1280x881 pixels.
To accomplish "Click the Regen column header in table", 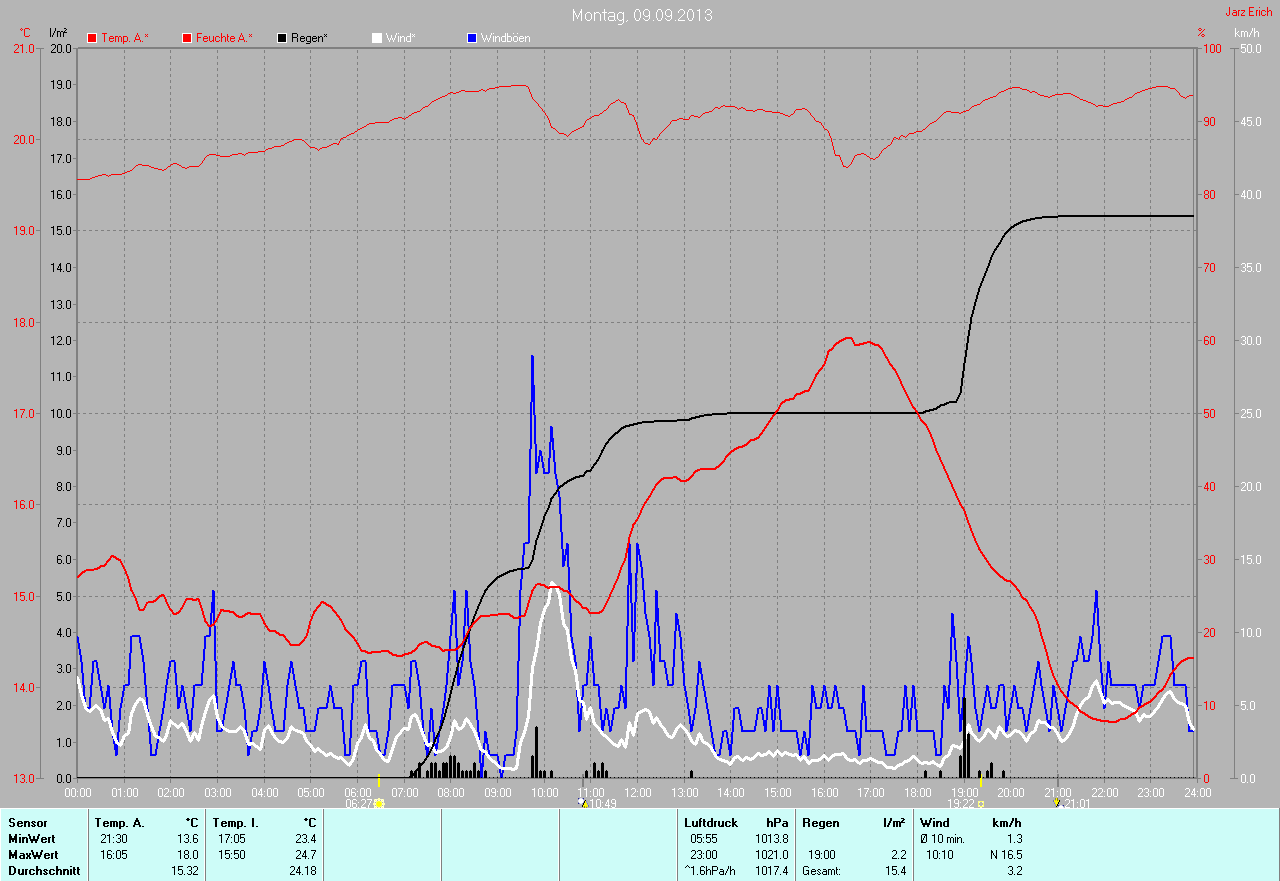I will tap(820, 823).
